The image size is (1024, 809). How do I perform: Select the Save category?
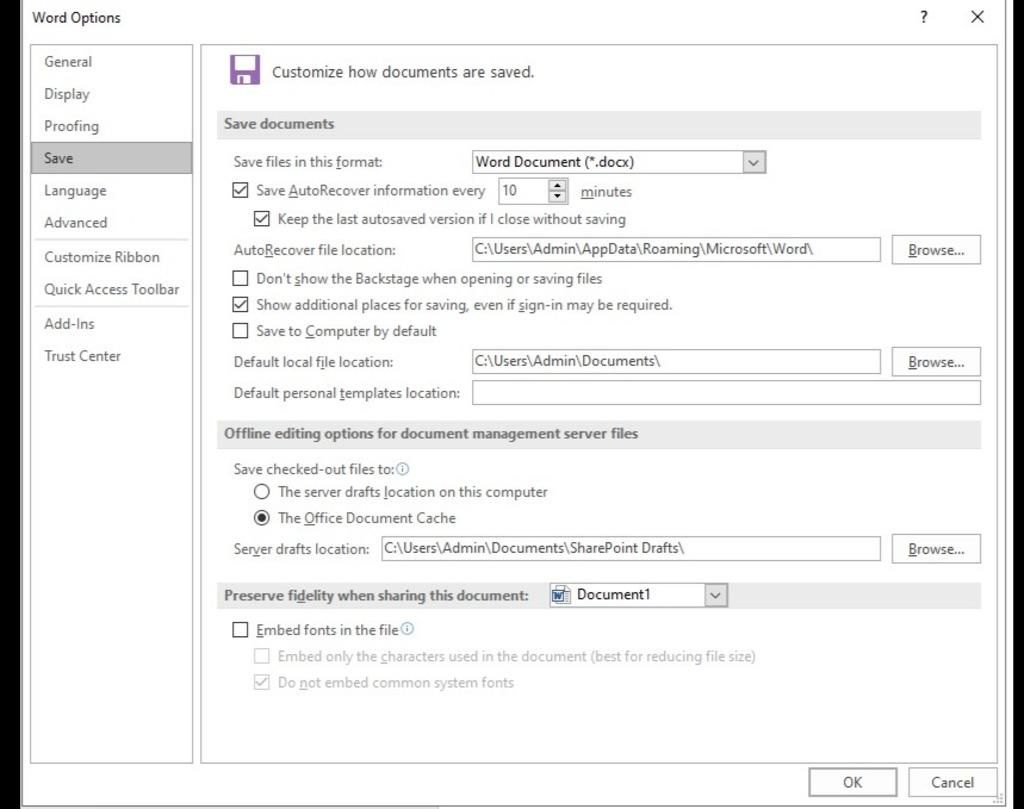(112, 158)
